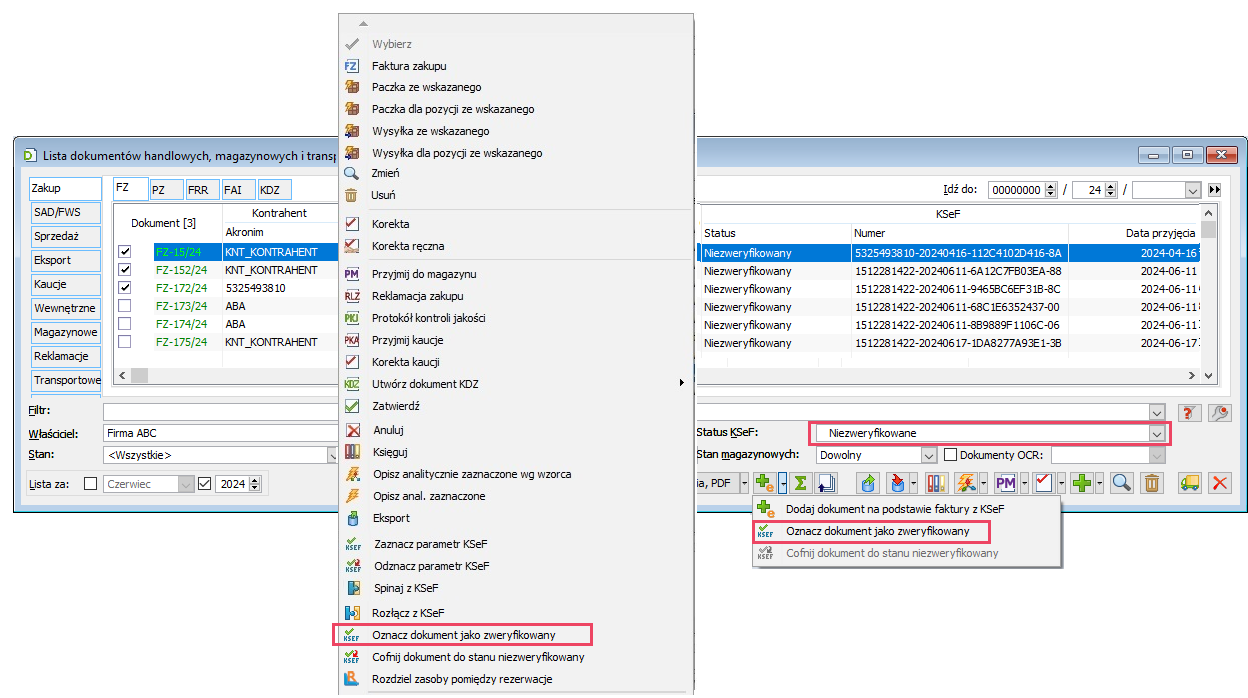Click the lightning analytic description toolbar icon

(967, 483)
